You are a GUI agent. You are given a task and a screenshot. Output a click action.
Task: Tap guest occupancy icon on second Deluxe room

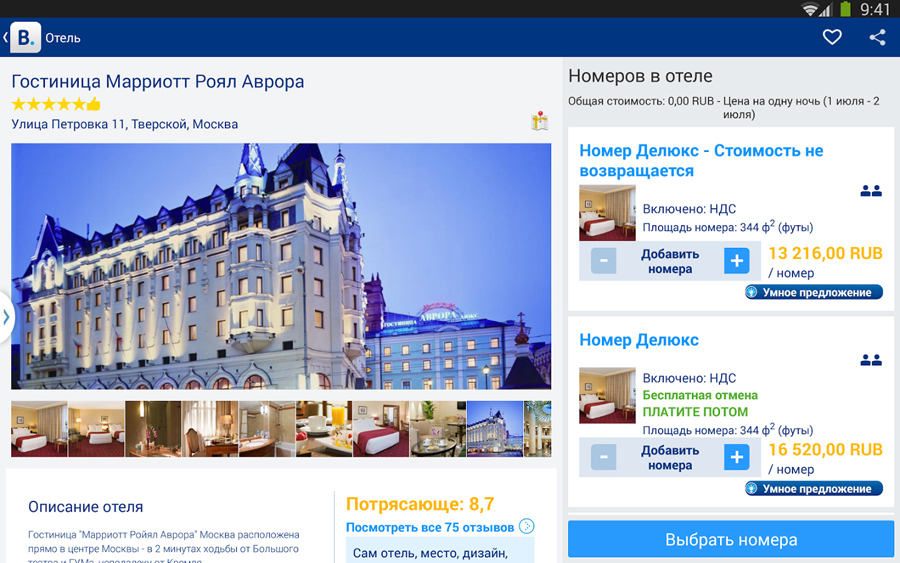871,360
